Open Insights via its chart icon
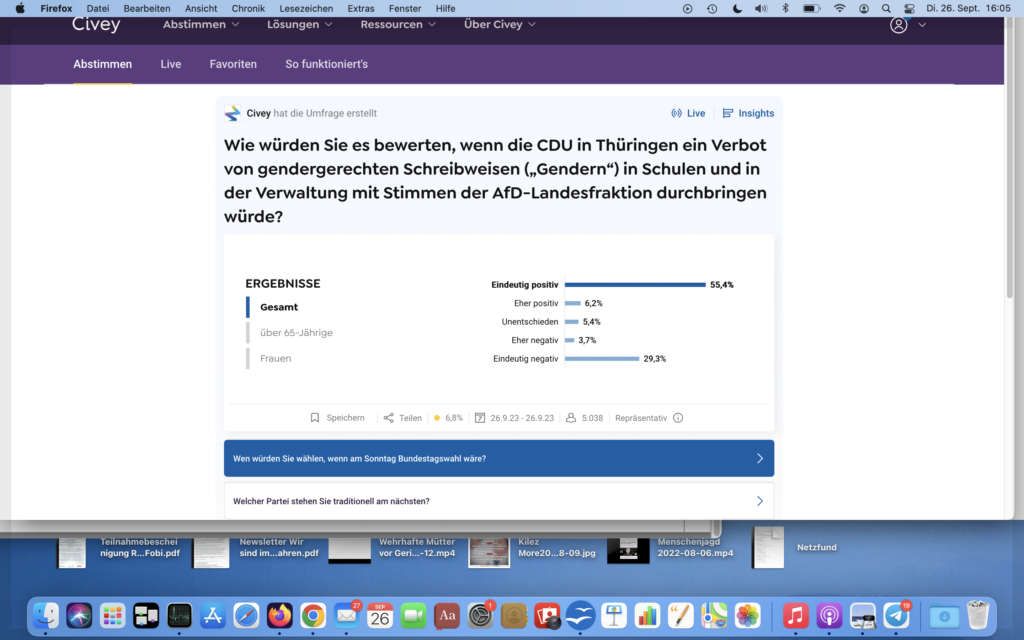This screenshot has width=1024, height=640. pyautogui.click(x=728, y=114)
